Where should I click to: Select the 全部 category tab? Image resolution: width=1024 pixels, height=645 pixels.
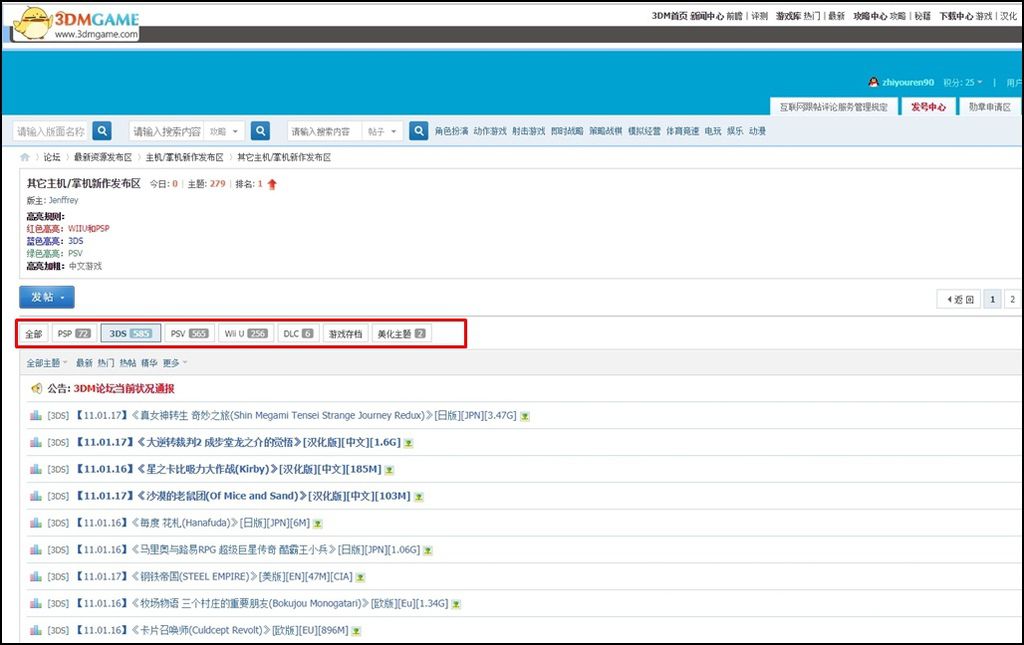[34, 334]
